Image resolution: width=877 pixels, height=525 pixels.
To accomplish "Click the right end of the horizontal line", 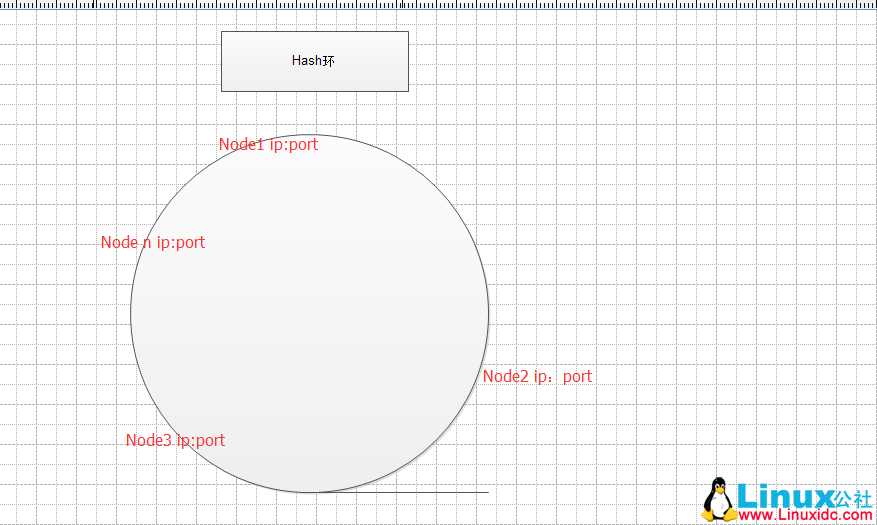I will [487, 492].
